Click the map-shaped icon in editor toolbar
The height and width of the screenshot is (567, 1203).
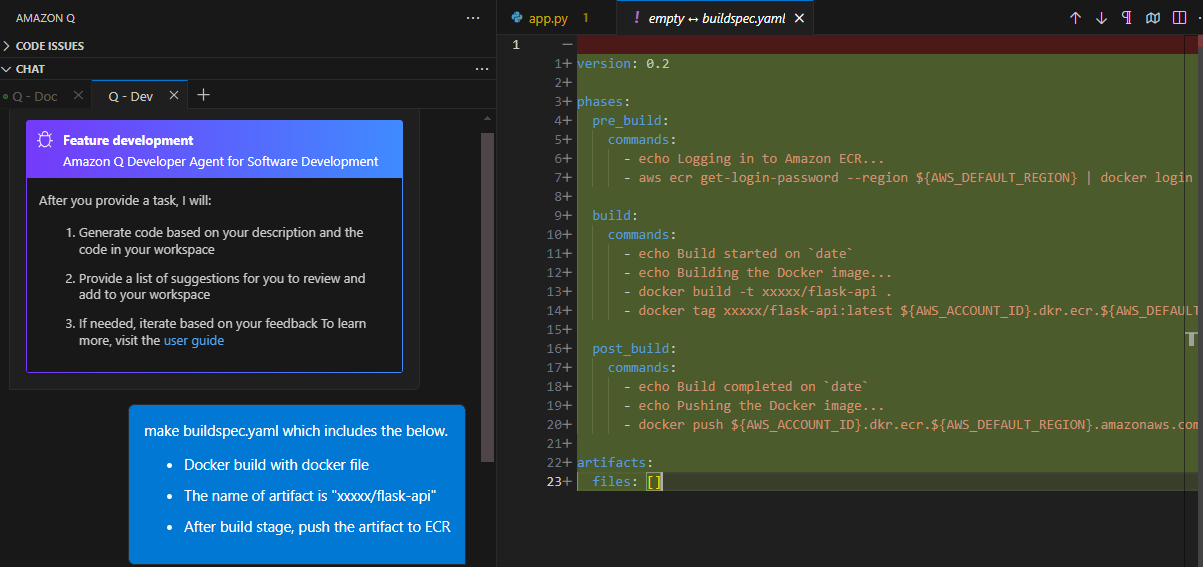click(1153, 18)
